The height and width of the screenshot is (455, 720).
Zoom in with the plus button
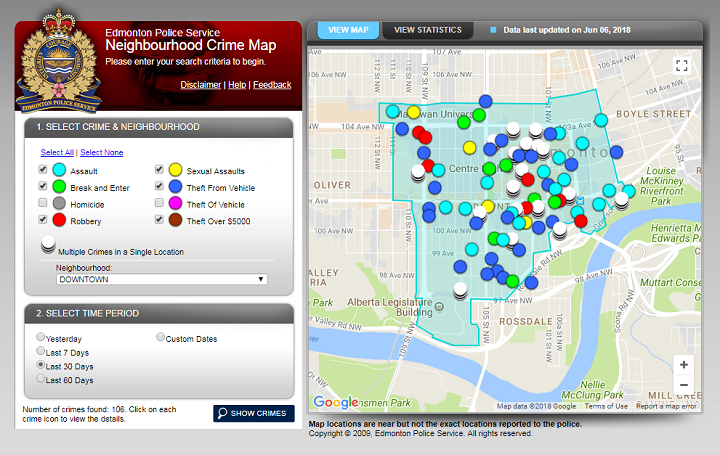coord(684,365)
